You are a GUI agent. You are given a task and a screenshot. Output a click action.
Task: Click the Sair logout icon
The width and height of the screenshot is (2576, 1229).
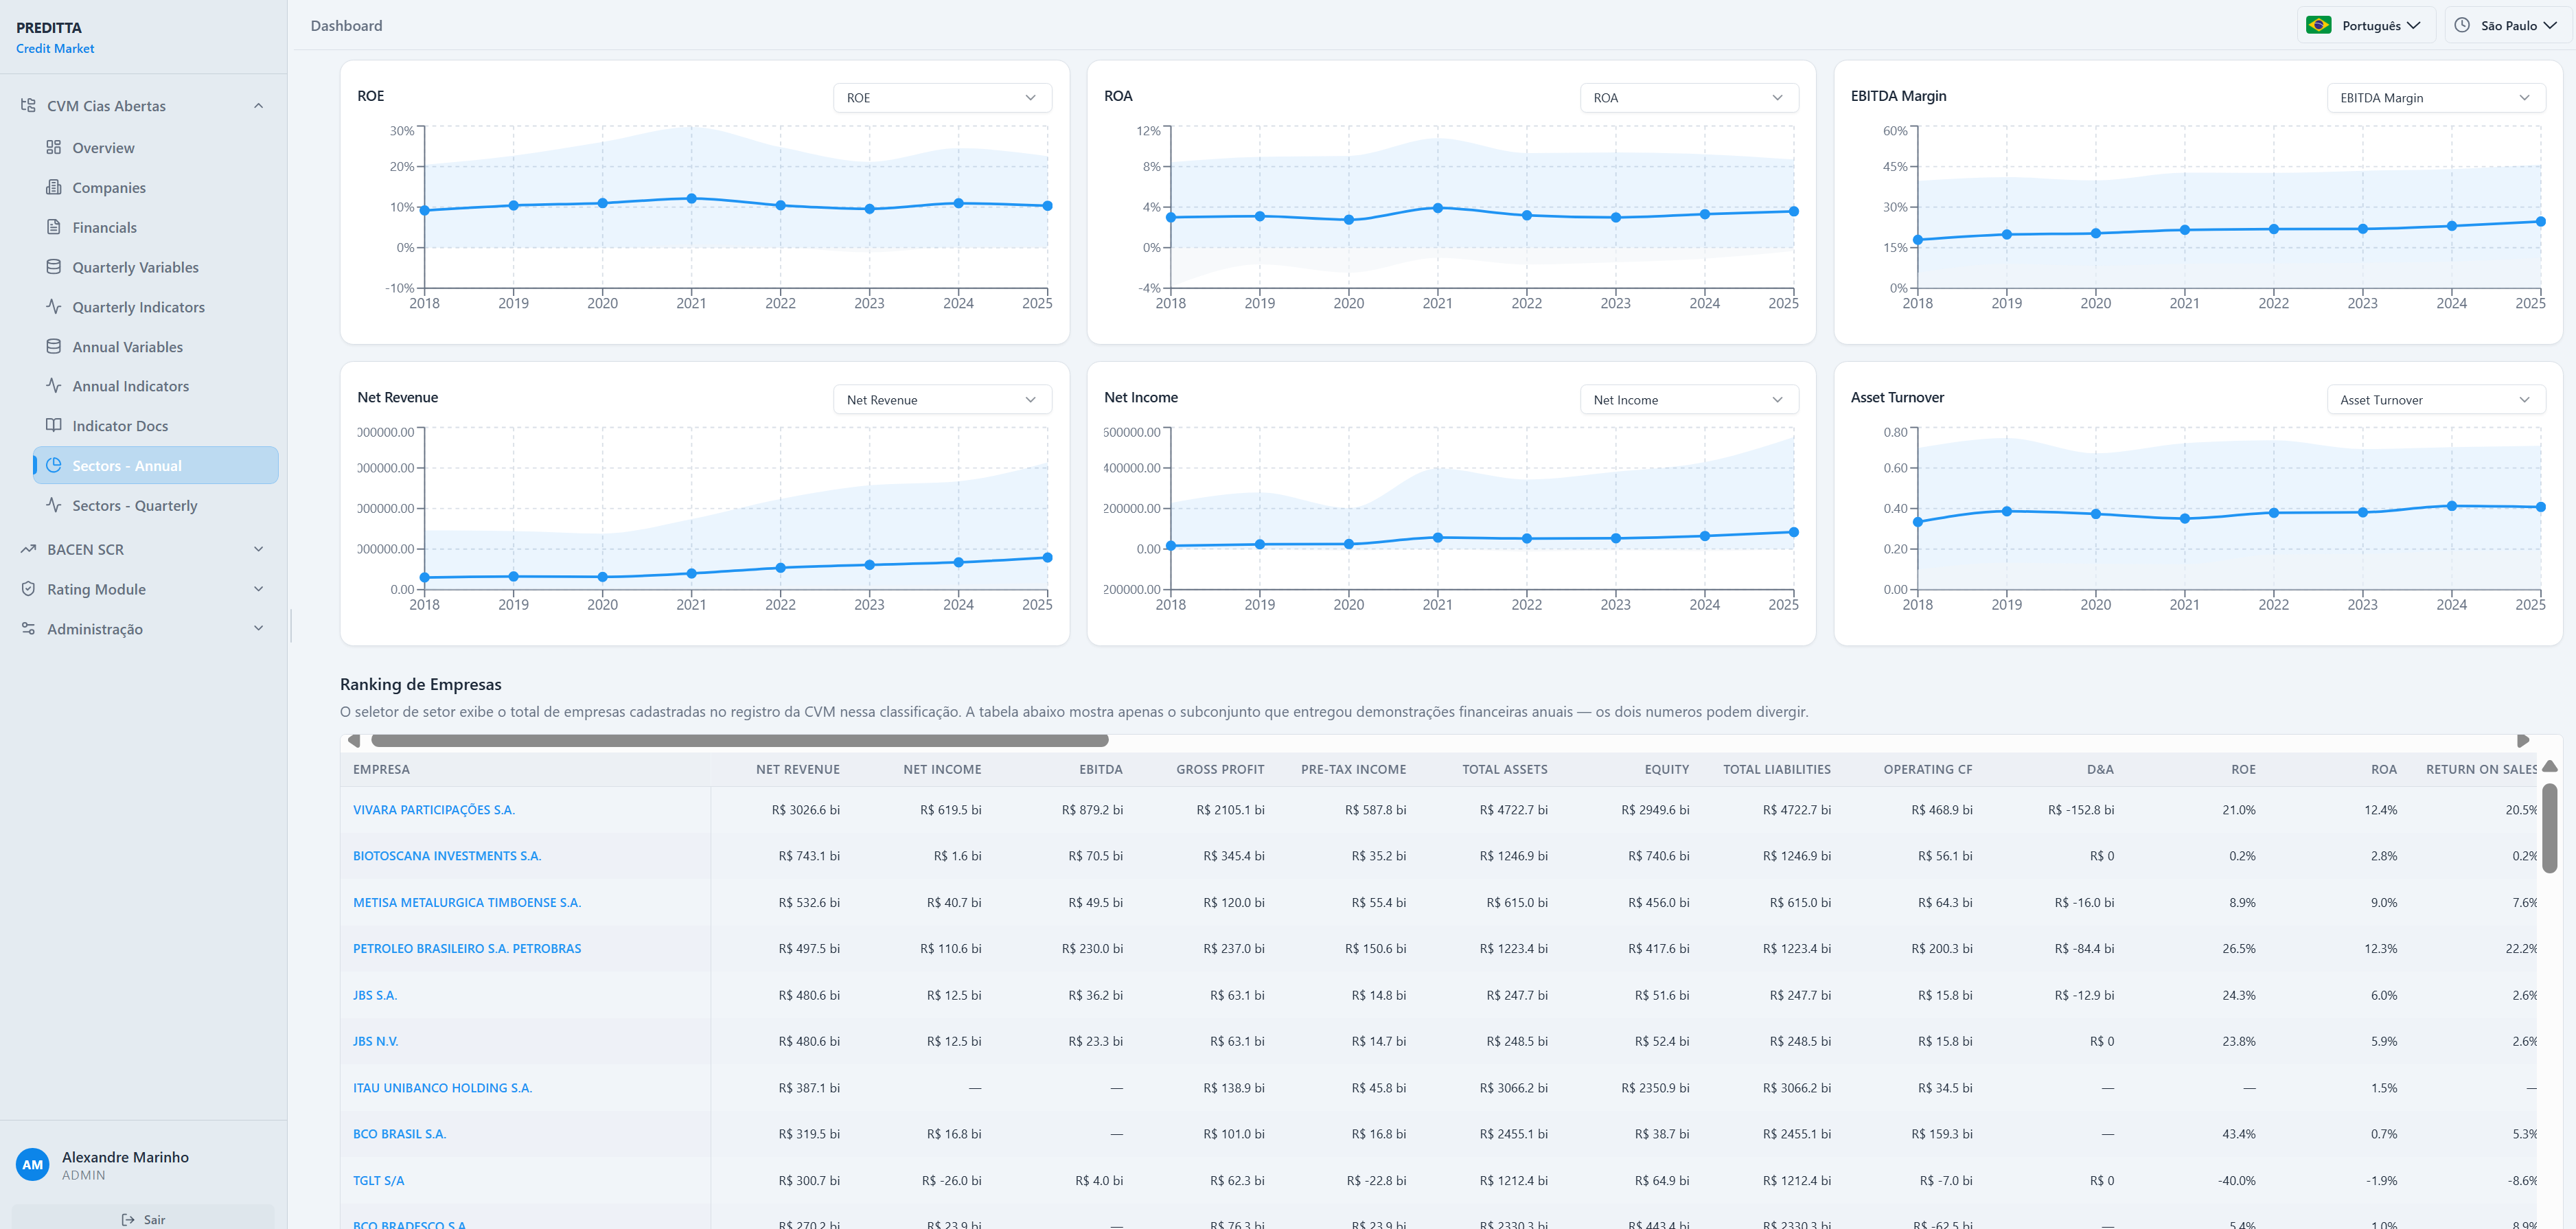(x=128, y=1219)
